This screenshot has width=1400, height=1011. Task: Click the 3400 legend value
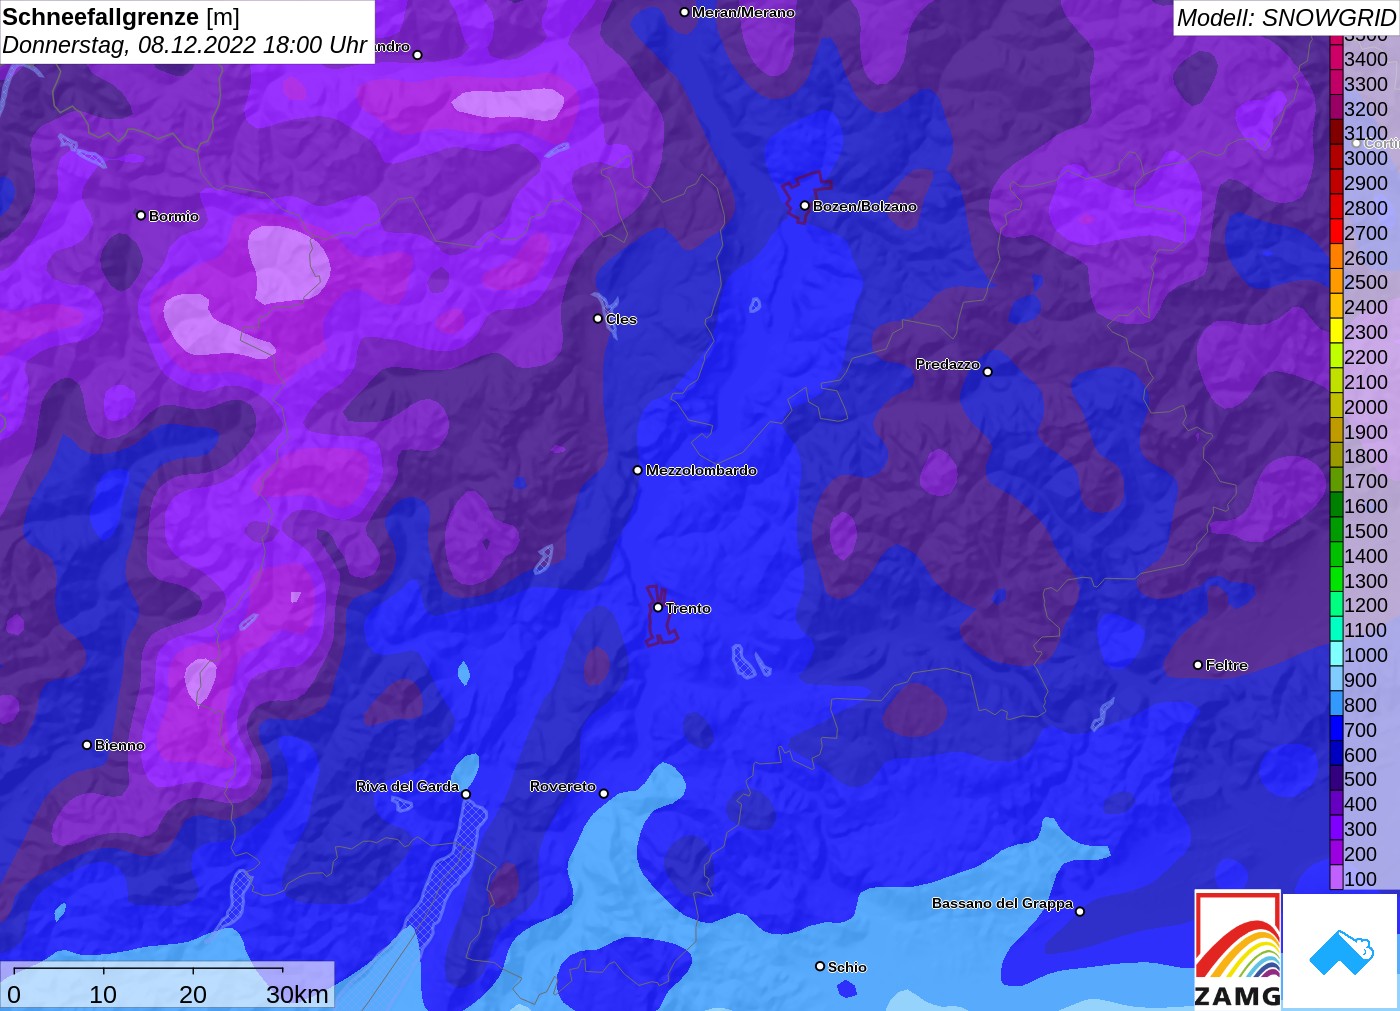(1366, 59)
